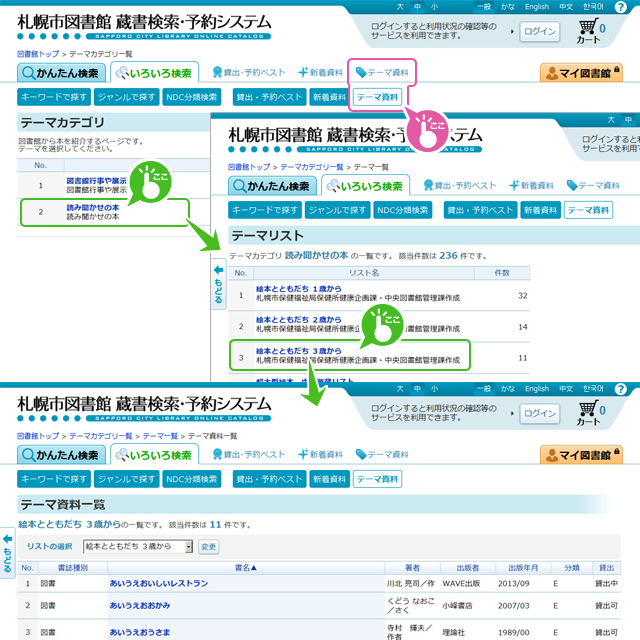Click テーマ資料 tag icon link on the テーマ資料一覧 page

click(382, 455)
